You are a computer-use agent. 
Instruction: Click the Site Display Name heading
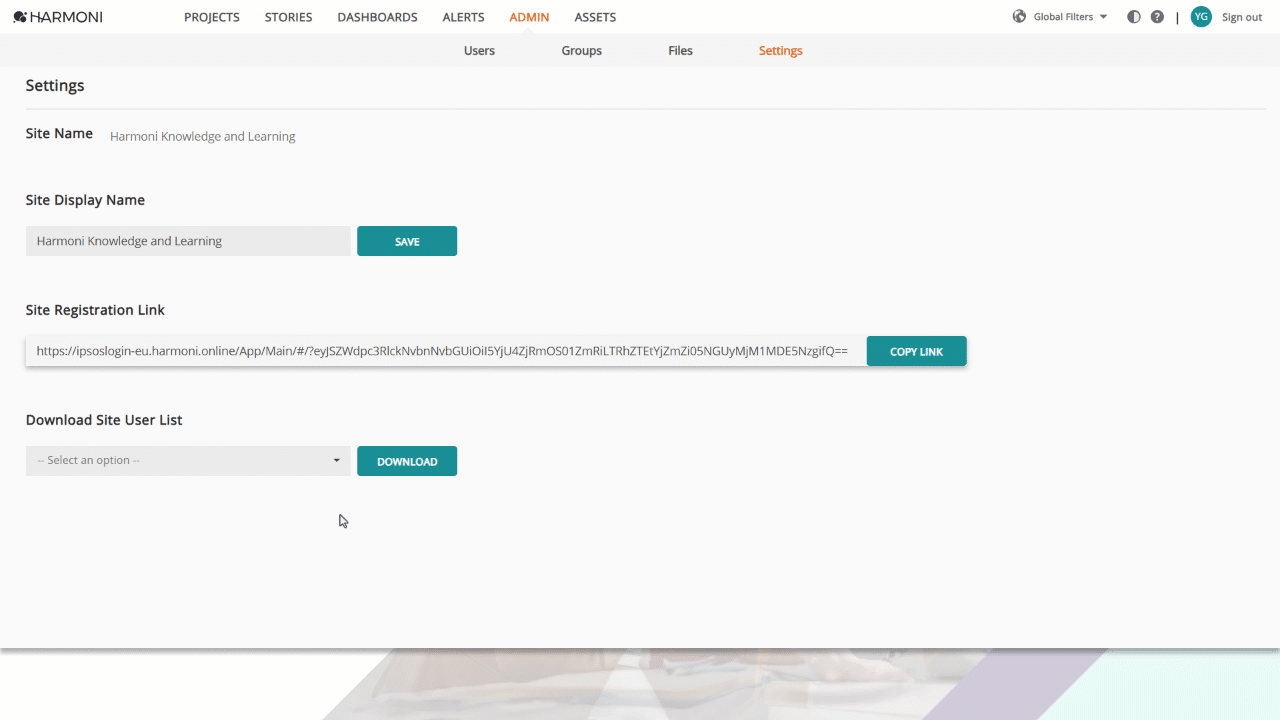85,200
